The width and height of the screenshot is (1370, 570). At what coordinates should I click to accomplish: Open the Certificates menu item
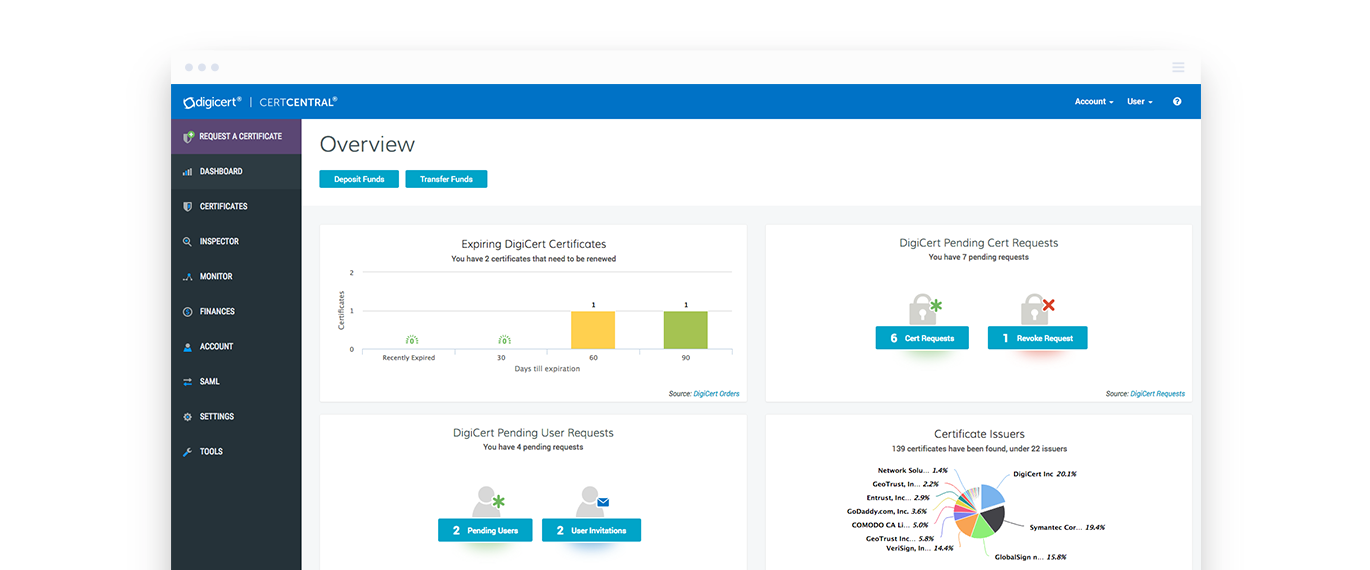click(236, 206)
